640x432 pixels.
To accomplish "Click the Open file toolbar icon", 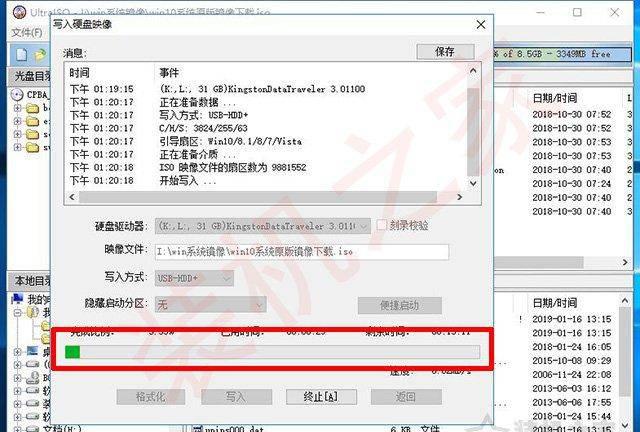I will point(40,55).
